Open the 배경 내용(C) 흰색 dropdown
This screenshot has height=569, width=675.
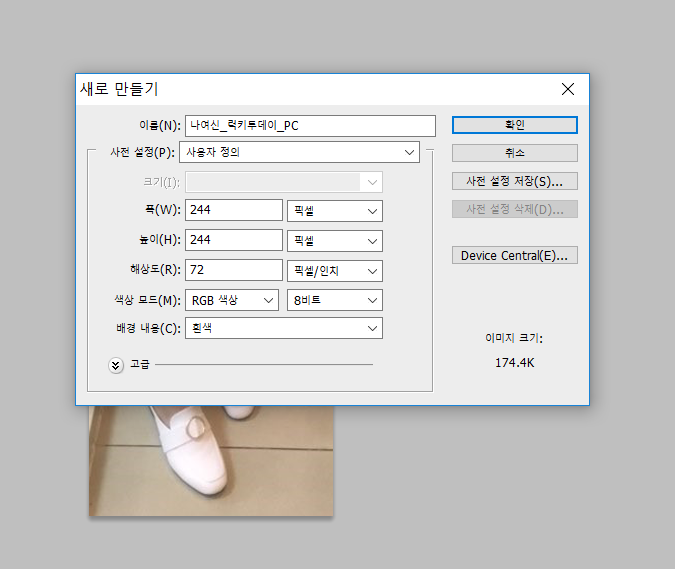(284, 328)
